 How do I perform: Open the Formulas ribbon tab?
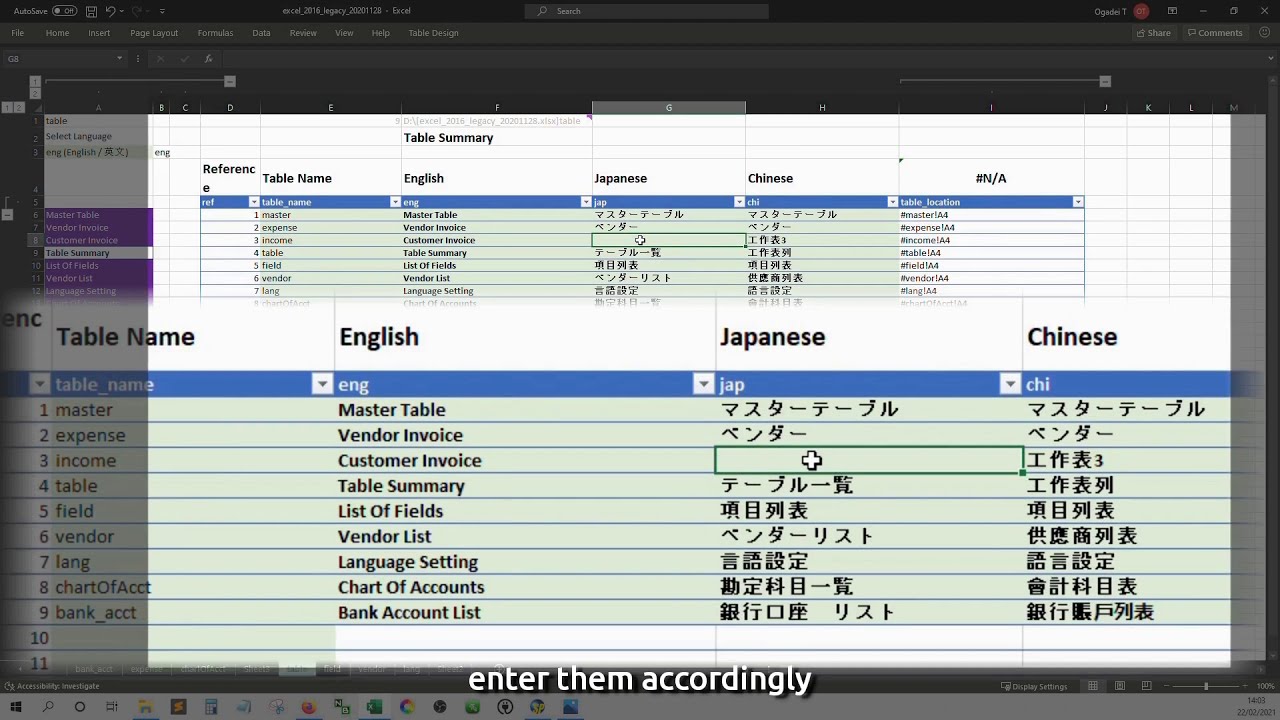tap(215, 33)
